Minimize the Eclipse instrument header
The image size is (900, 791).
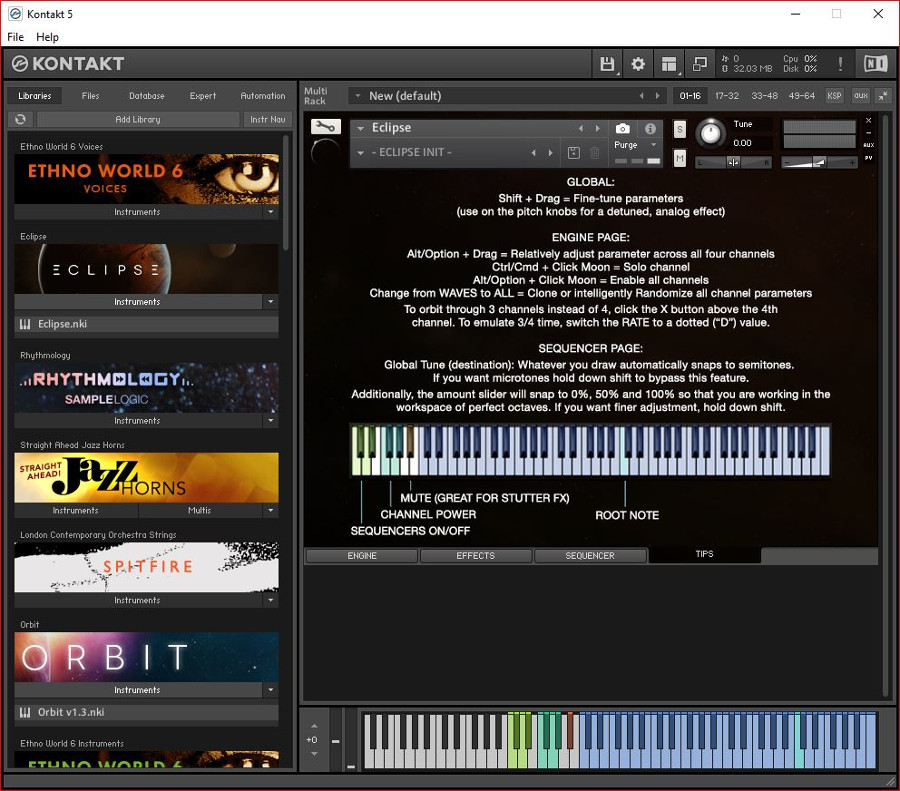(x=868, y=133)
